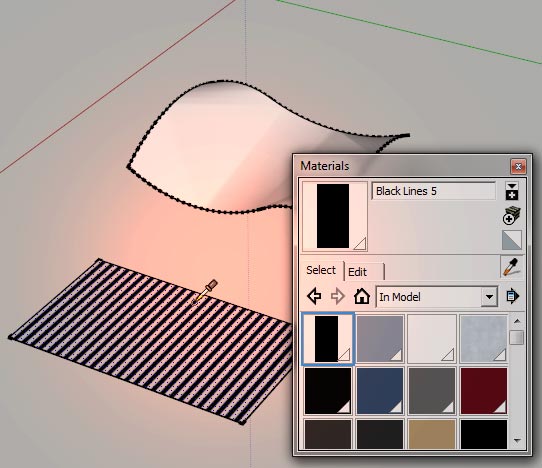
Task: Click the Create Material icon
Action: 512,216
